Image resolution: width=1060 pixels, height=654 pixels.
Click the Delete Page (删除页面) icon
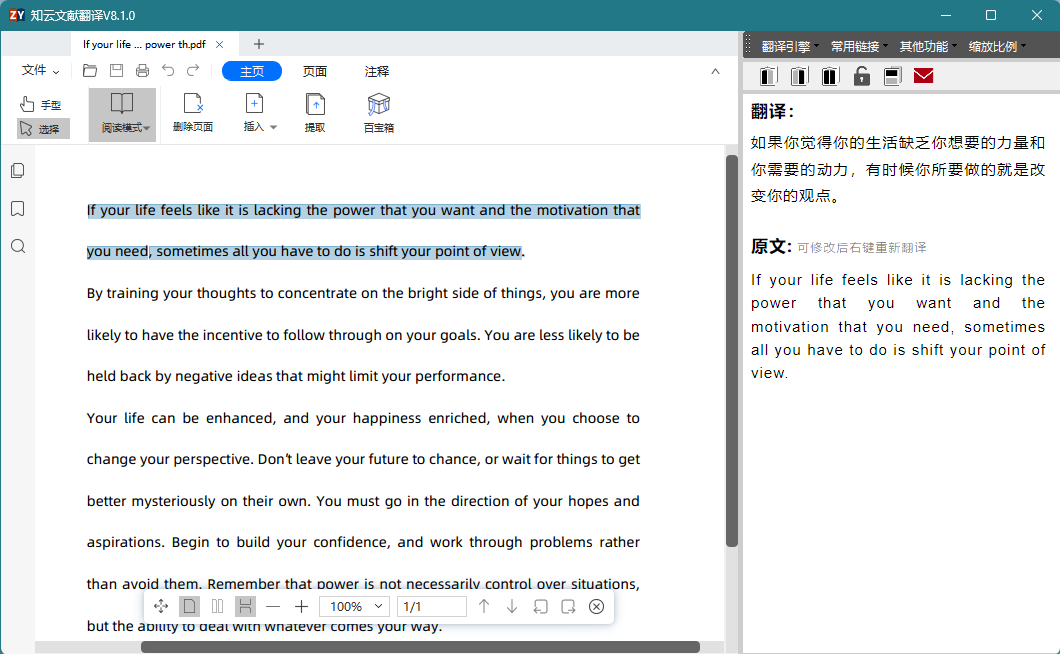coord(193,113)
